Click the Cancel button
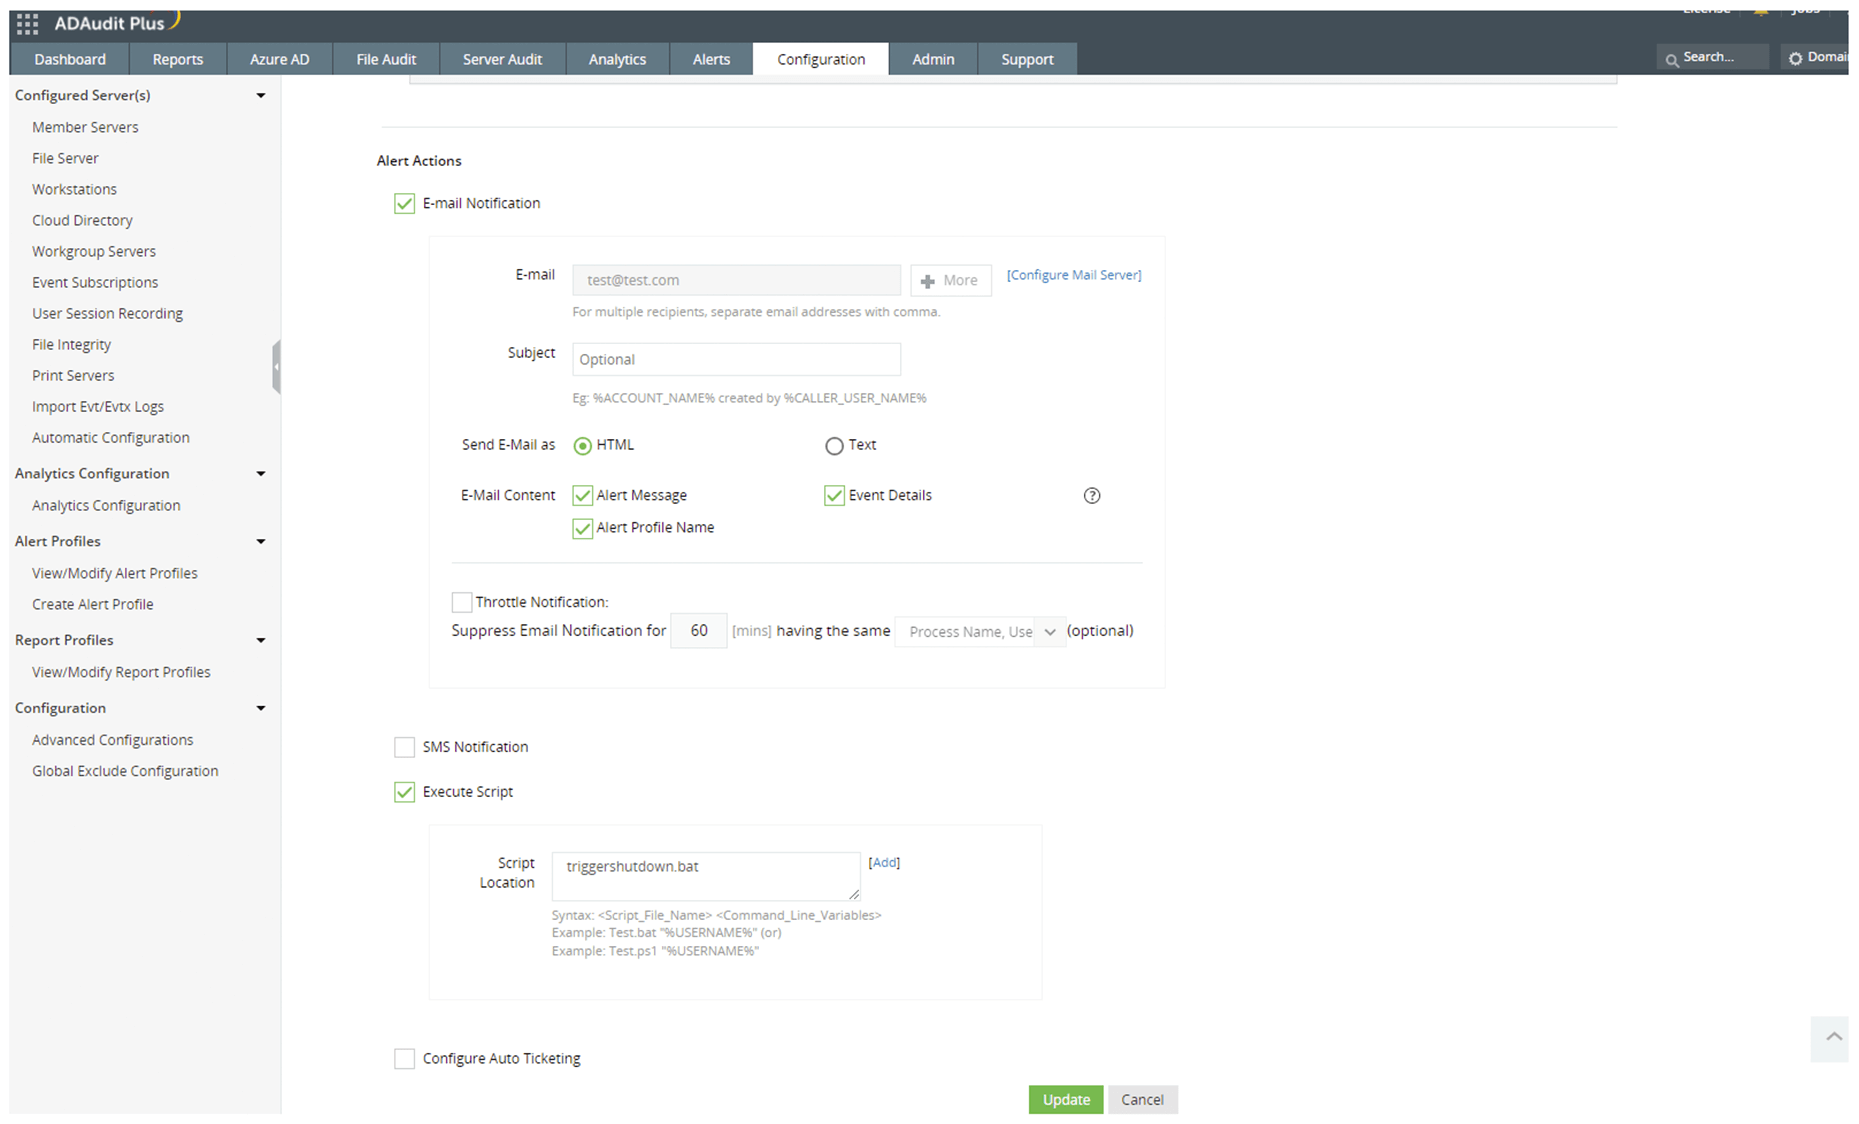This screenshot has height=1124, width=1859. 1142,1100
